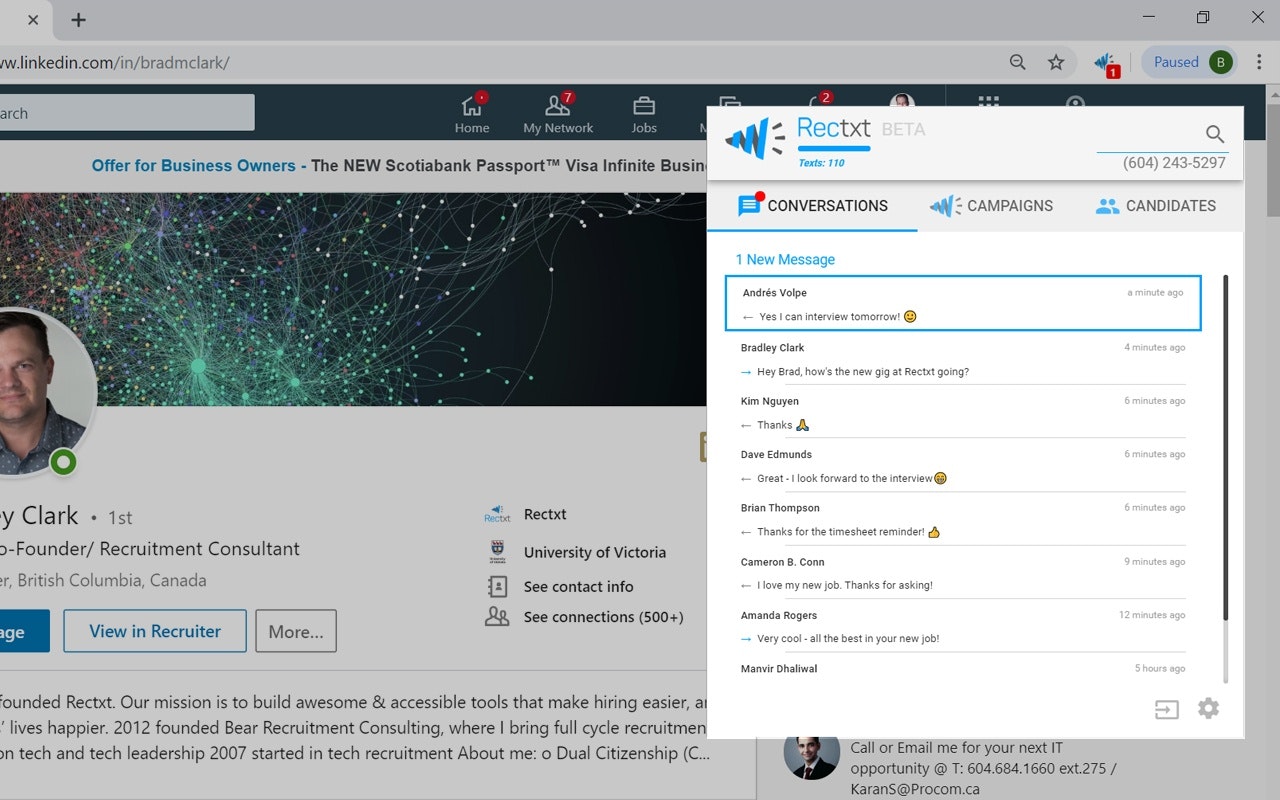
Task: Click the phone number (604) 243-5297
Action: click(1174, 163)
